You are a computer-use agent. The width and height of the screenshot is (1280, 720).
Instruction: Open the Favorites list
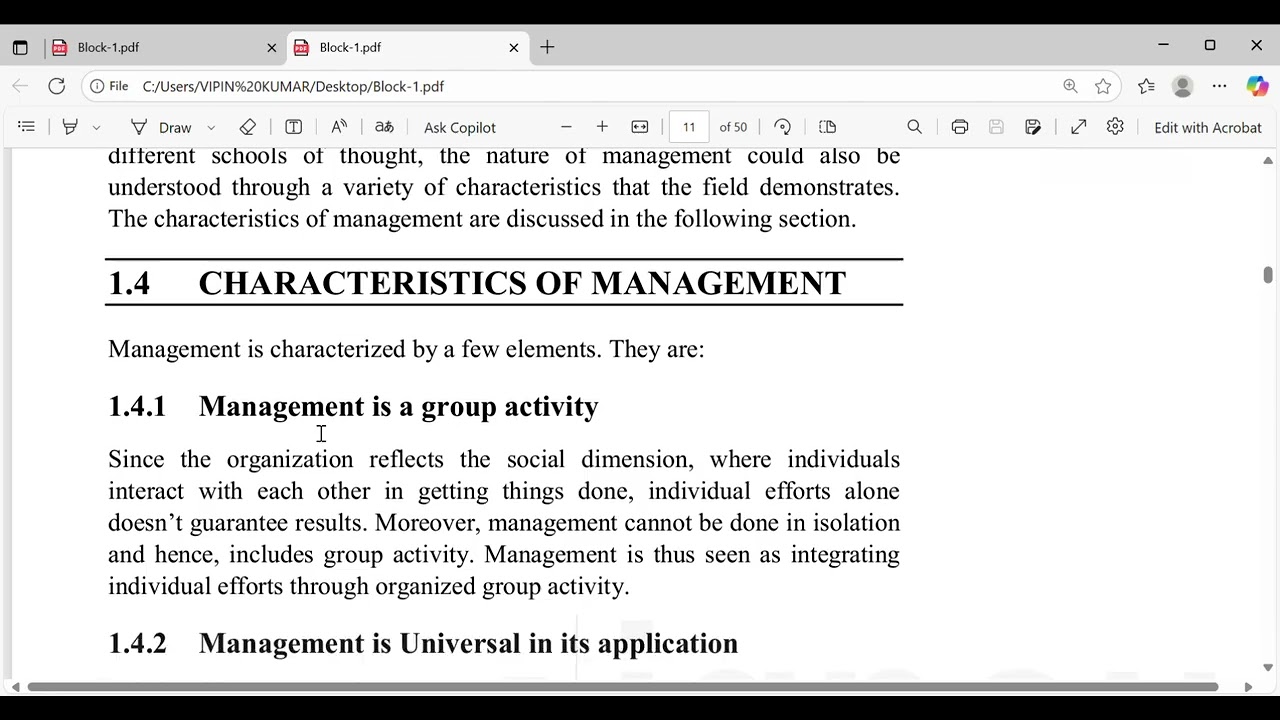pos(1146,86)
